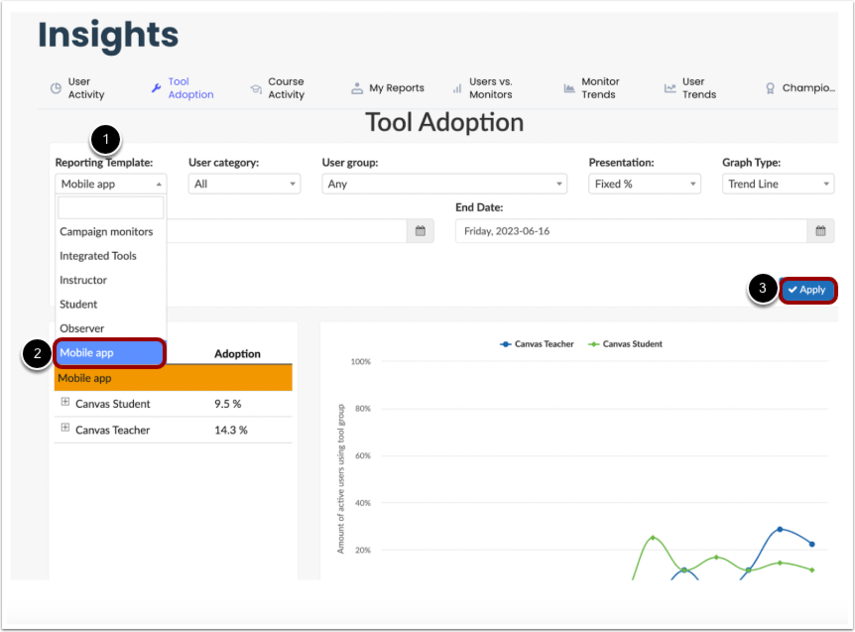855x632 pixels.
Task: Click the Tool Adoption wrench icon
Action: 156,88
